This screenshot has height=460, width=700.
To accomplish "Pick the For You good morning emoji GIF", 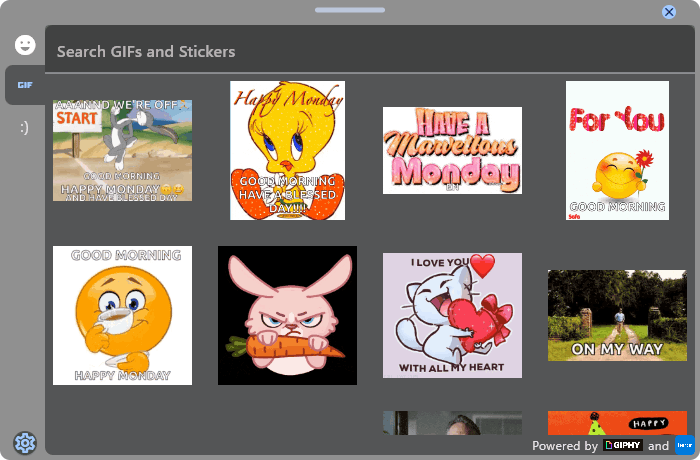I will 617,150.
